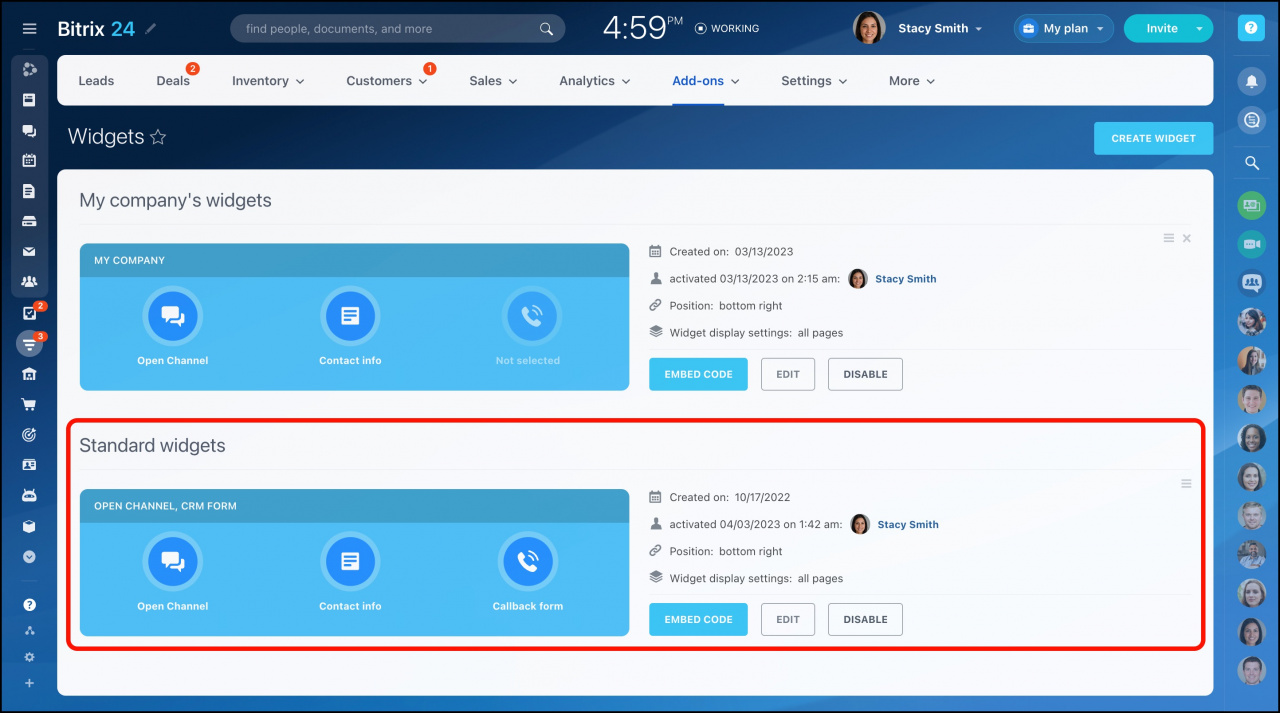Open the My Company widget hamburger menu handle

[x=1168, y=238]
